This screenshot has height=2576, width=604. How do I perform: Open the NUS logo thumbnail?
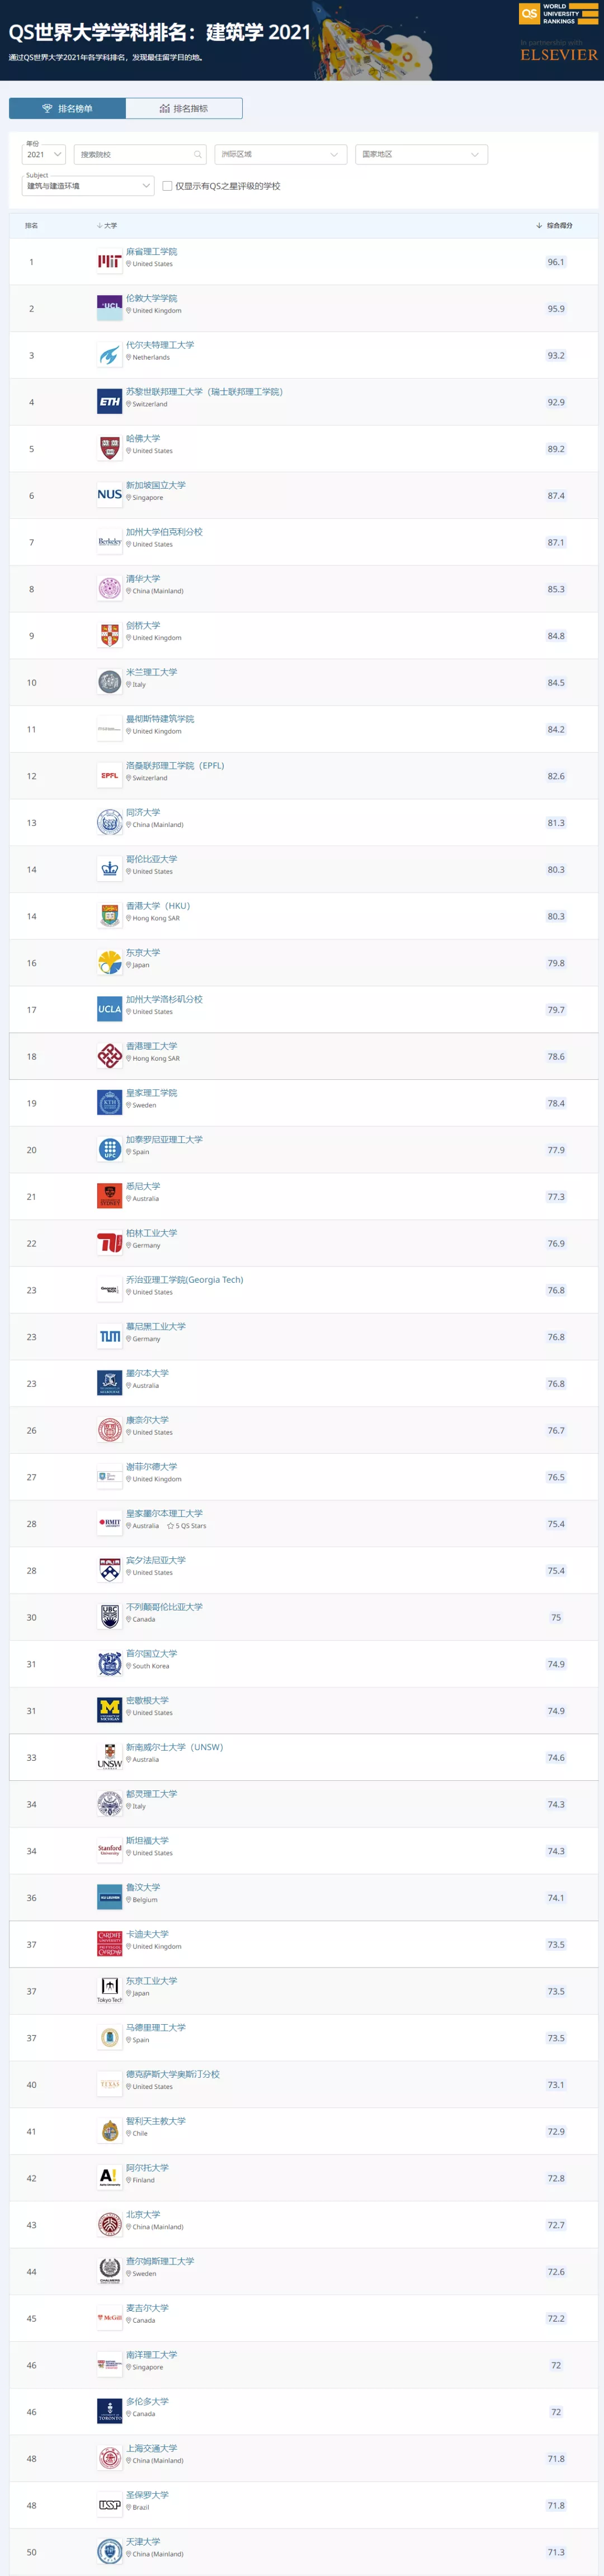coord(109,495)
